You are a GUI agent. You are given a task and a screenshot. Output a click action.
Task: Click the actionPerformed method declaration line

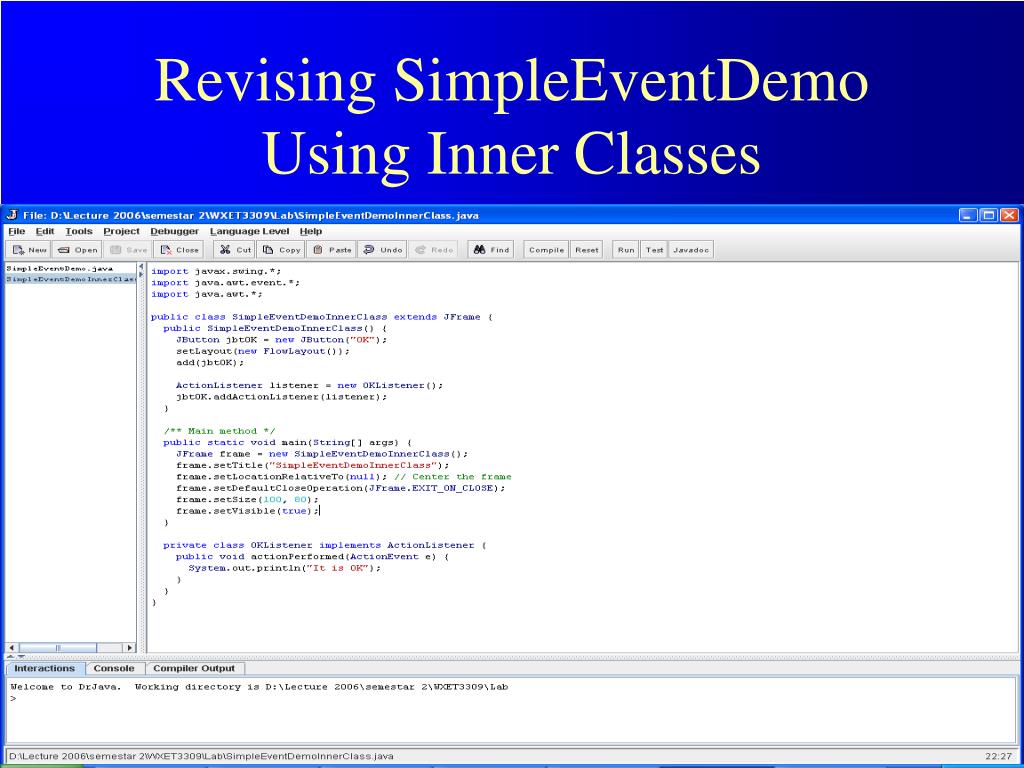tap(312, 556)
